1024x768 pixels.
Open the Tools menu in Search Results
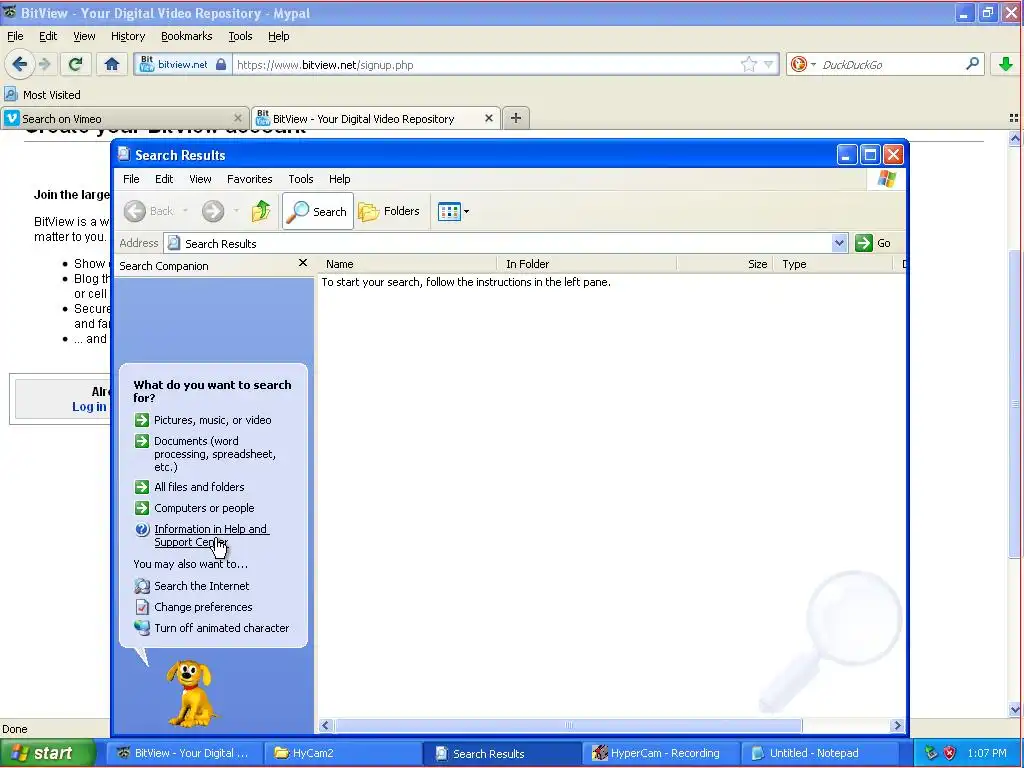(x=300, y=179)
